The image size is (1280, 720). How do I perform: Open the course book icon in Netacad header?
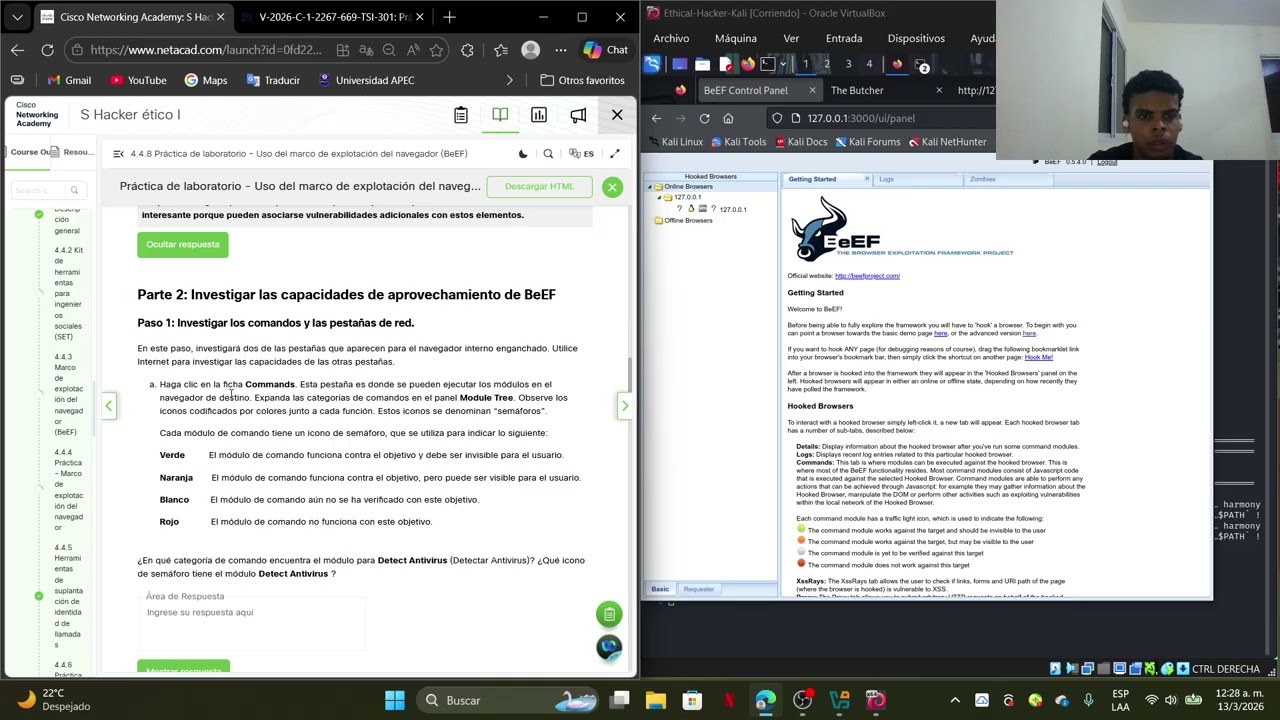point(500,115)
